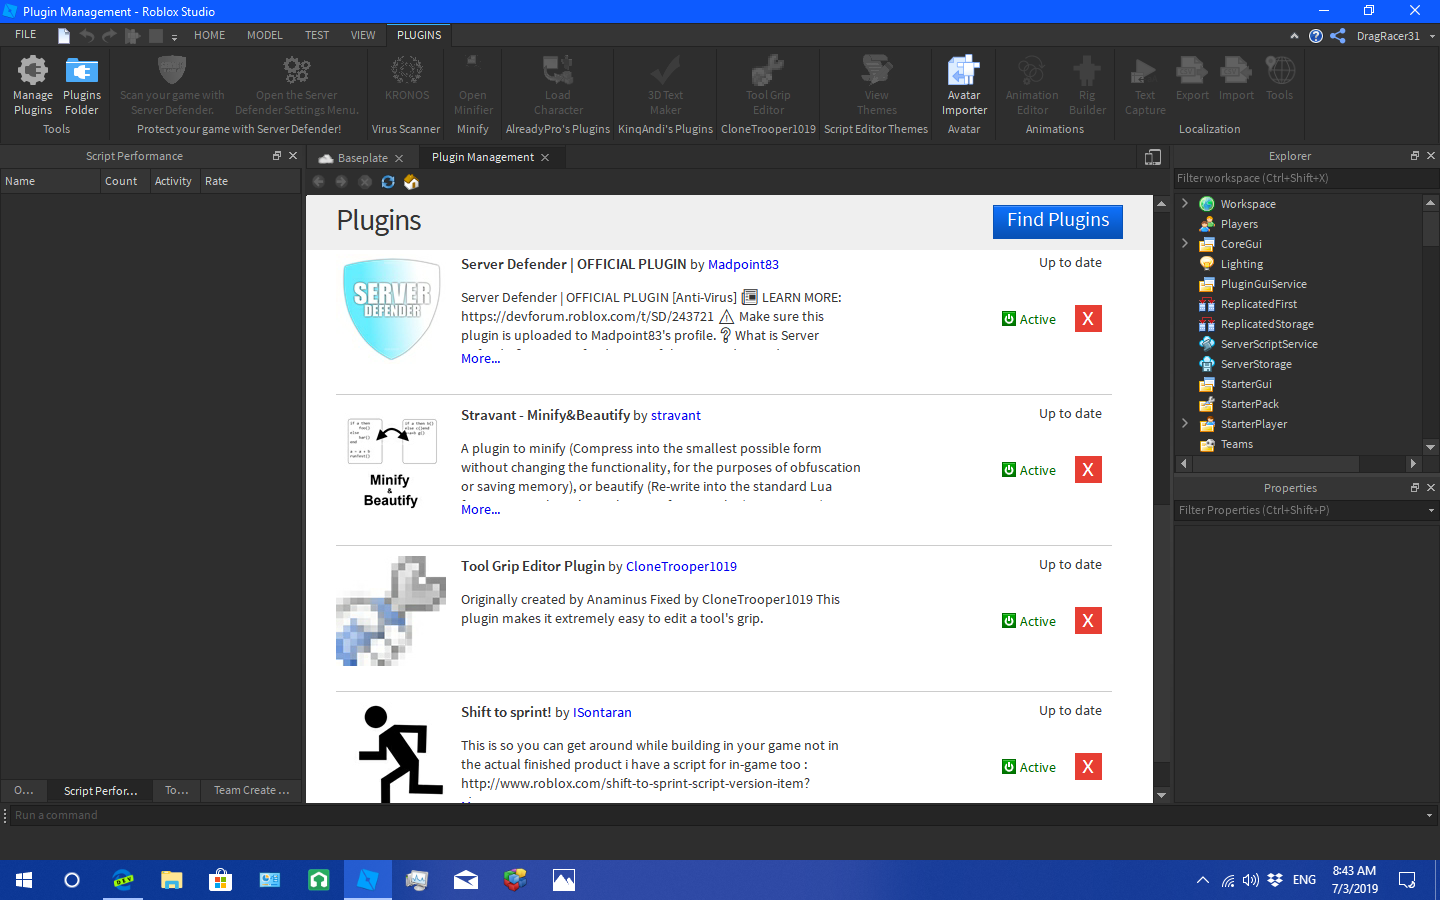The width and height of the screenshot is (1440, 900).
Task: Open the View Themes script editor tool
Action: pos(876,85)
